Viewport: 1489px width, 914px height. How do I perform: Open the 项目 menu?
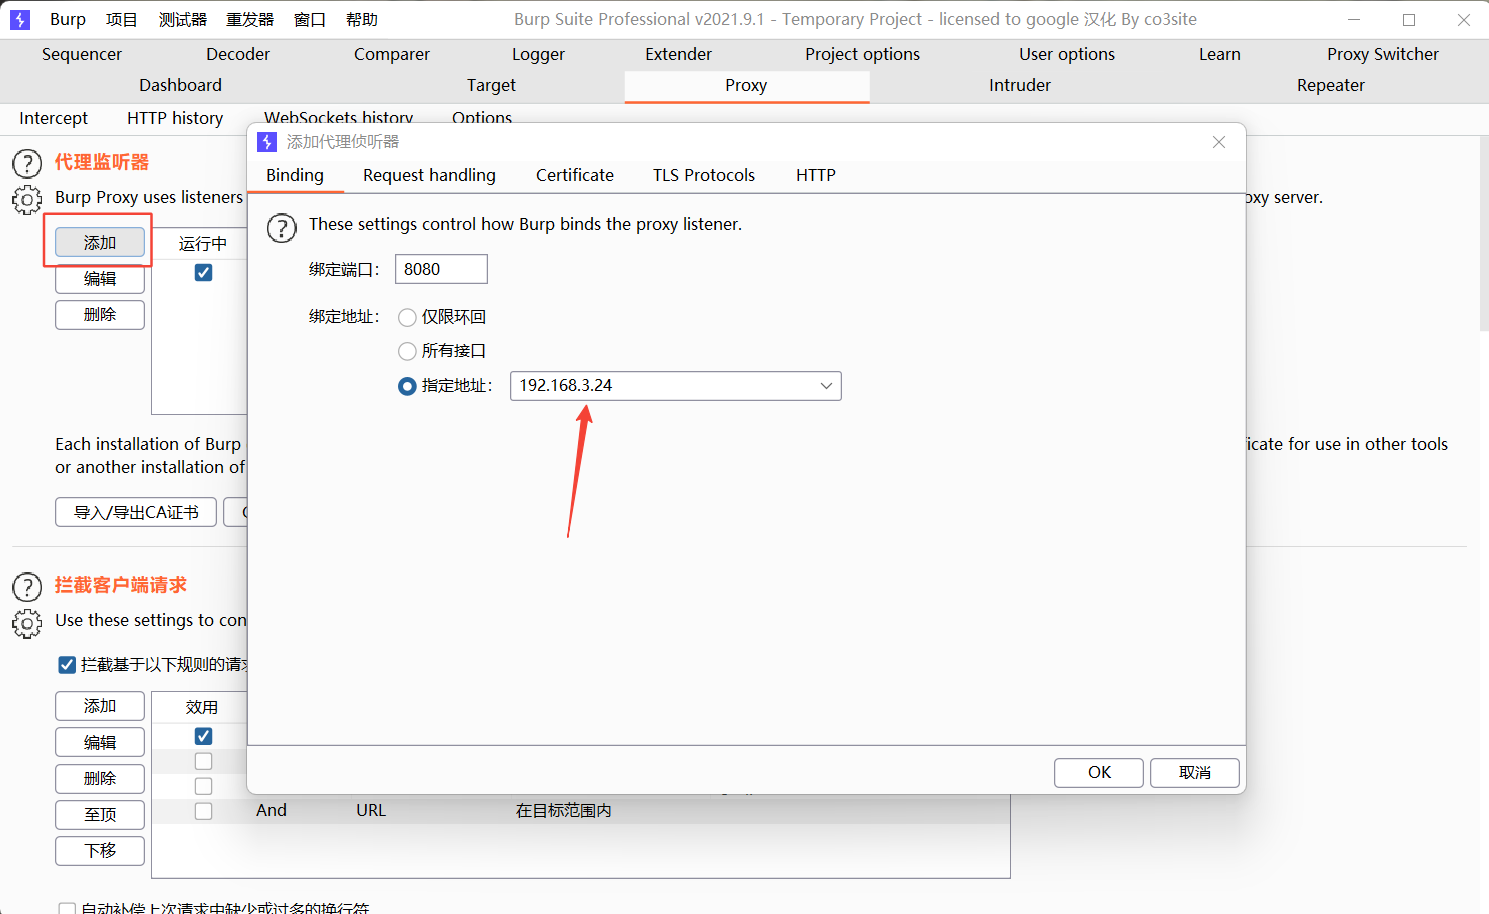click(122, 19)
